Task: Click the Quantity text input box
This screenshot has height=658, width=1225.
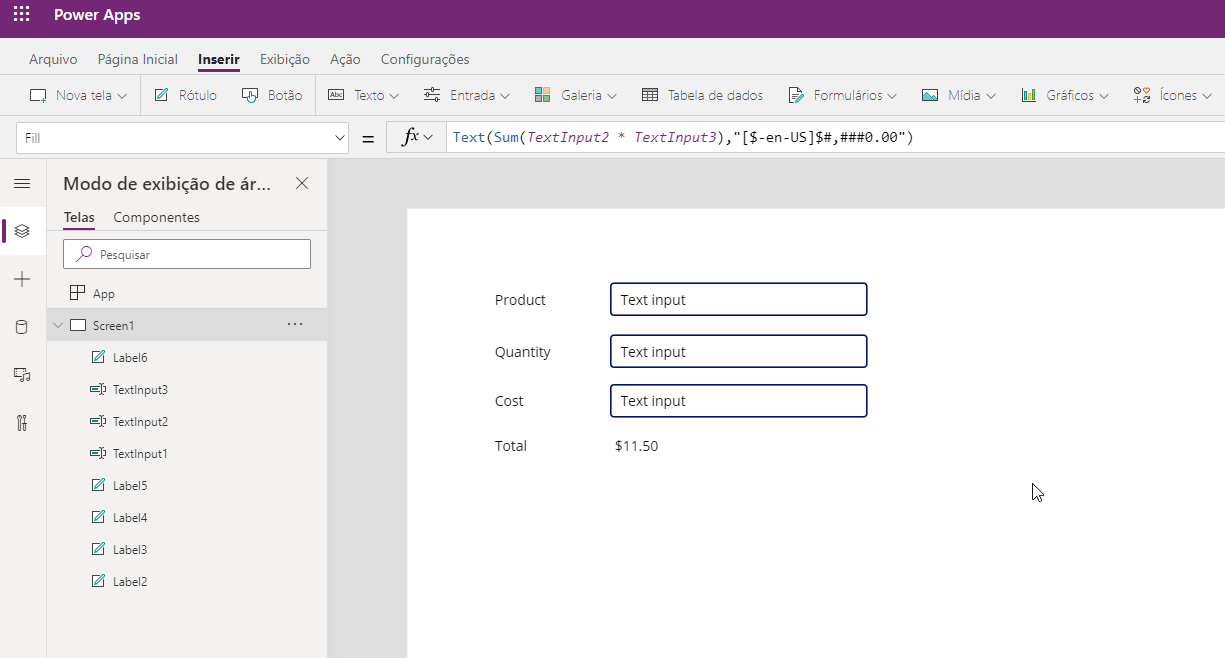Action: 738,352
